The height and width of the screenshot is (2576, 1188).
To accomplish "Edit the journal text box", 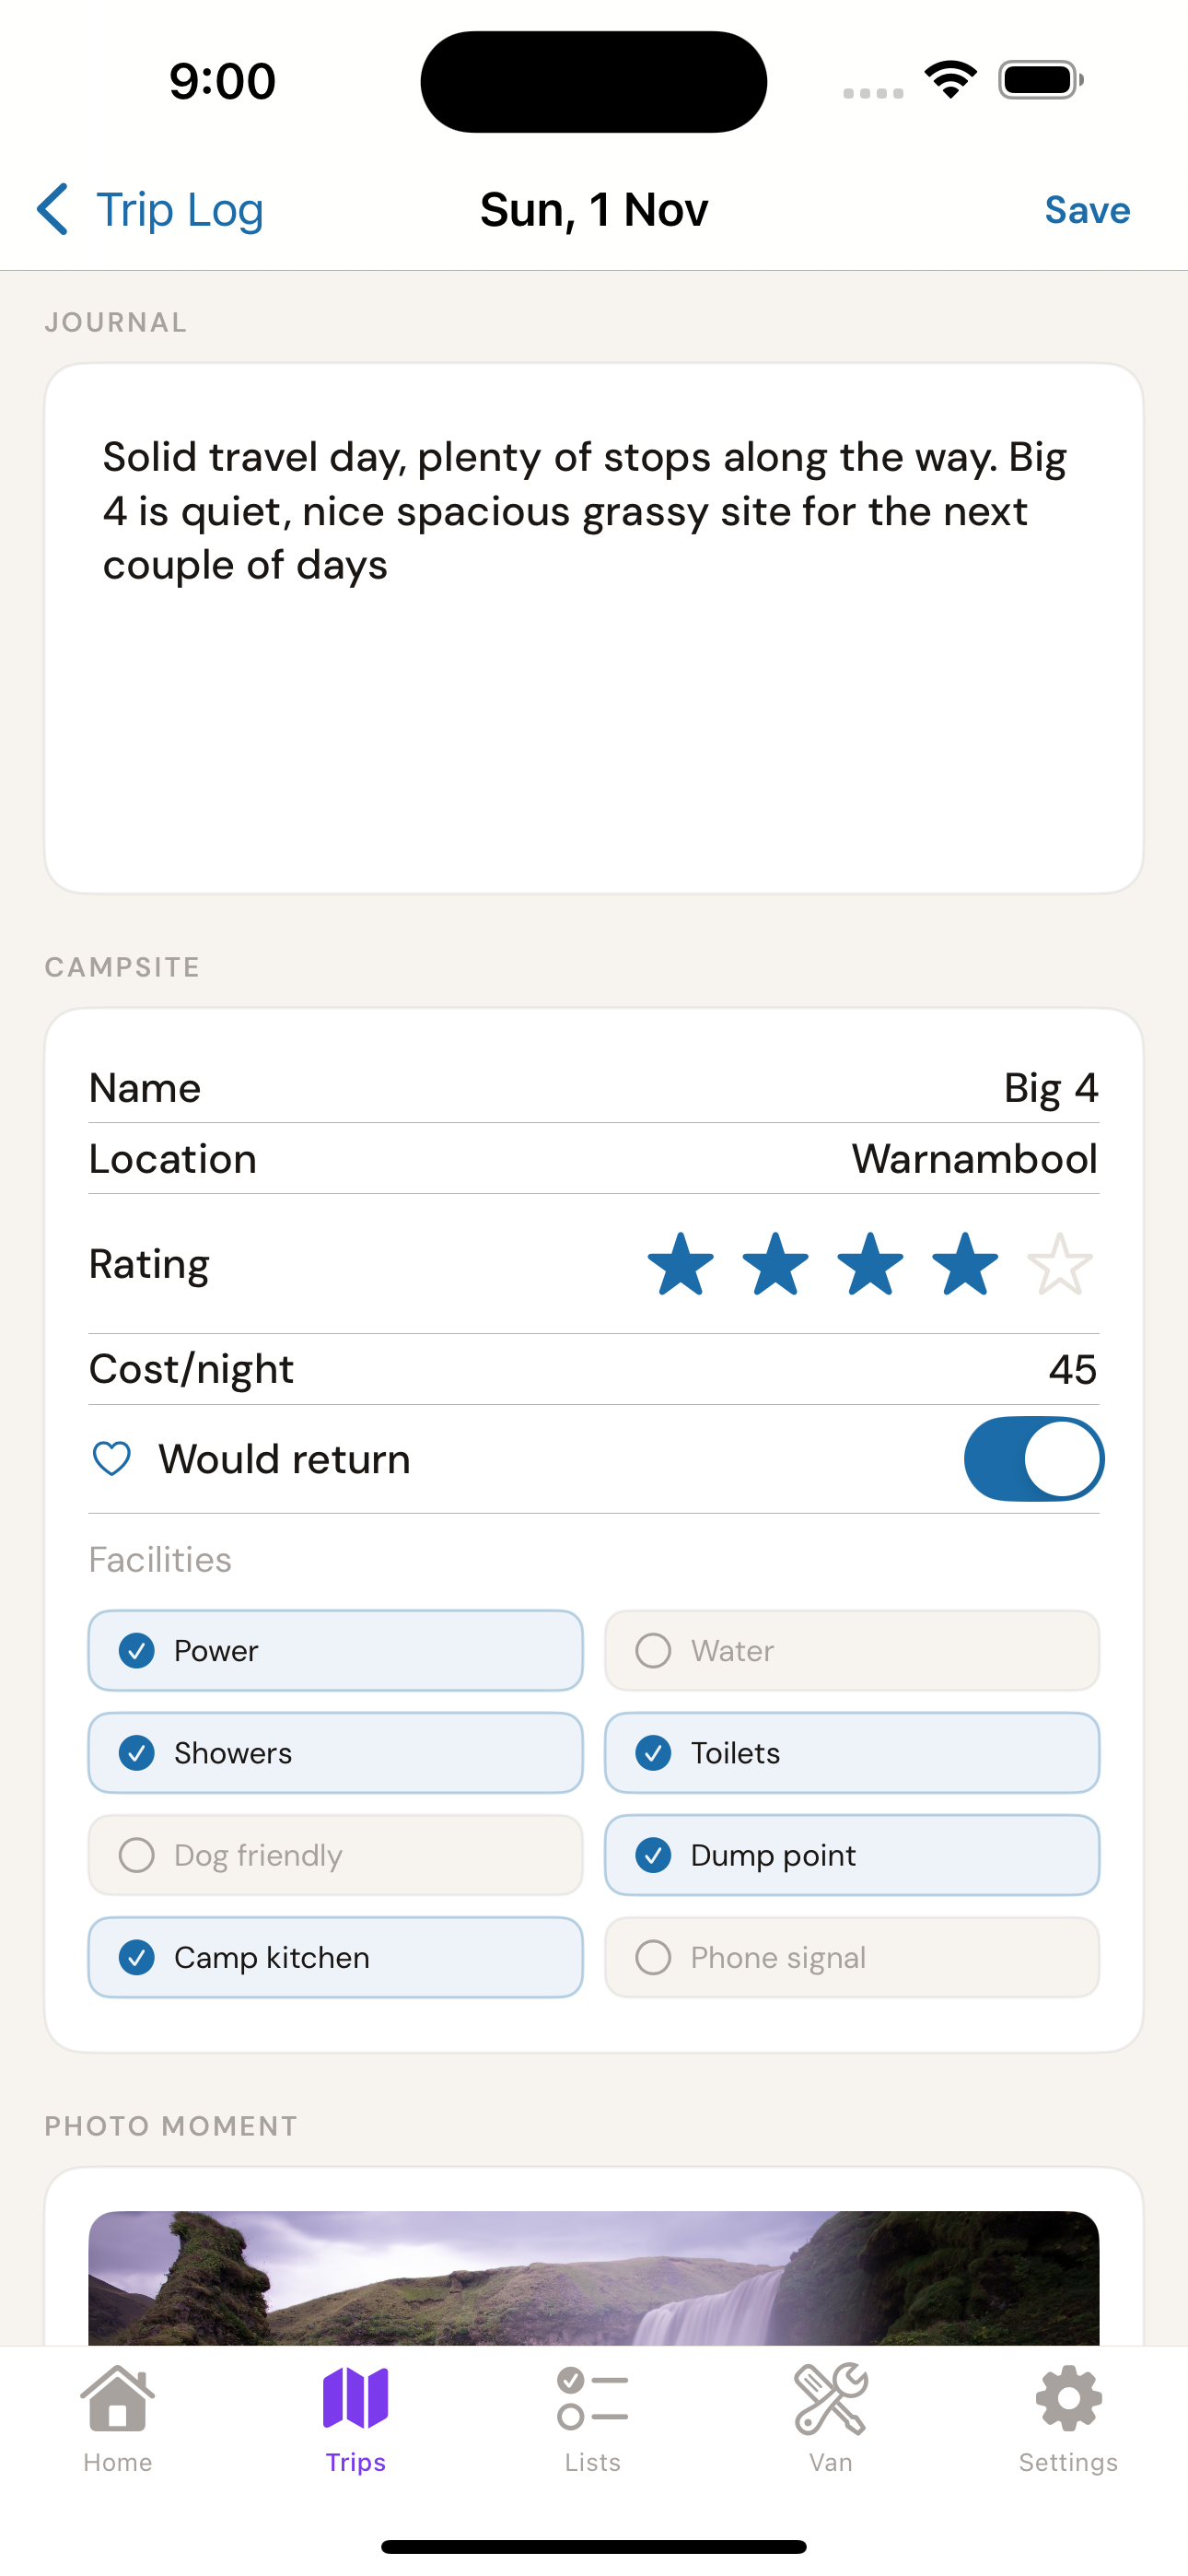I will [x=594, y=628].
